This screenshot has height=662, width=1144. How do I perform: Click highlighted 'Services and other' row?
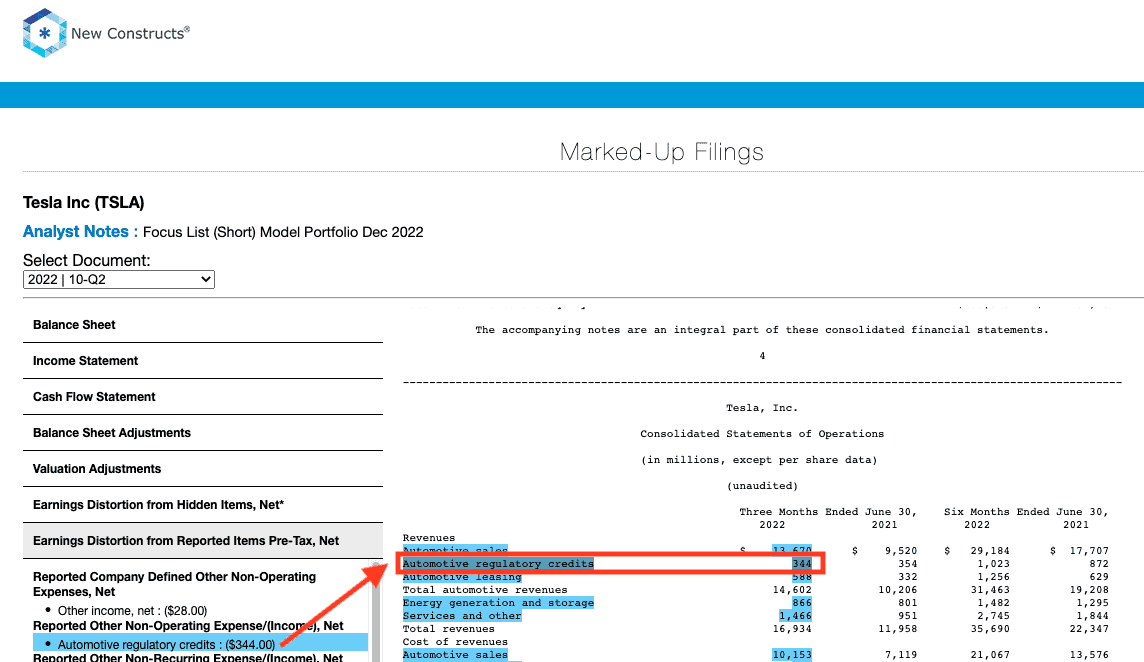[x=462, y=616]
